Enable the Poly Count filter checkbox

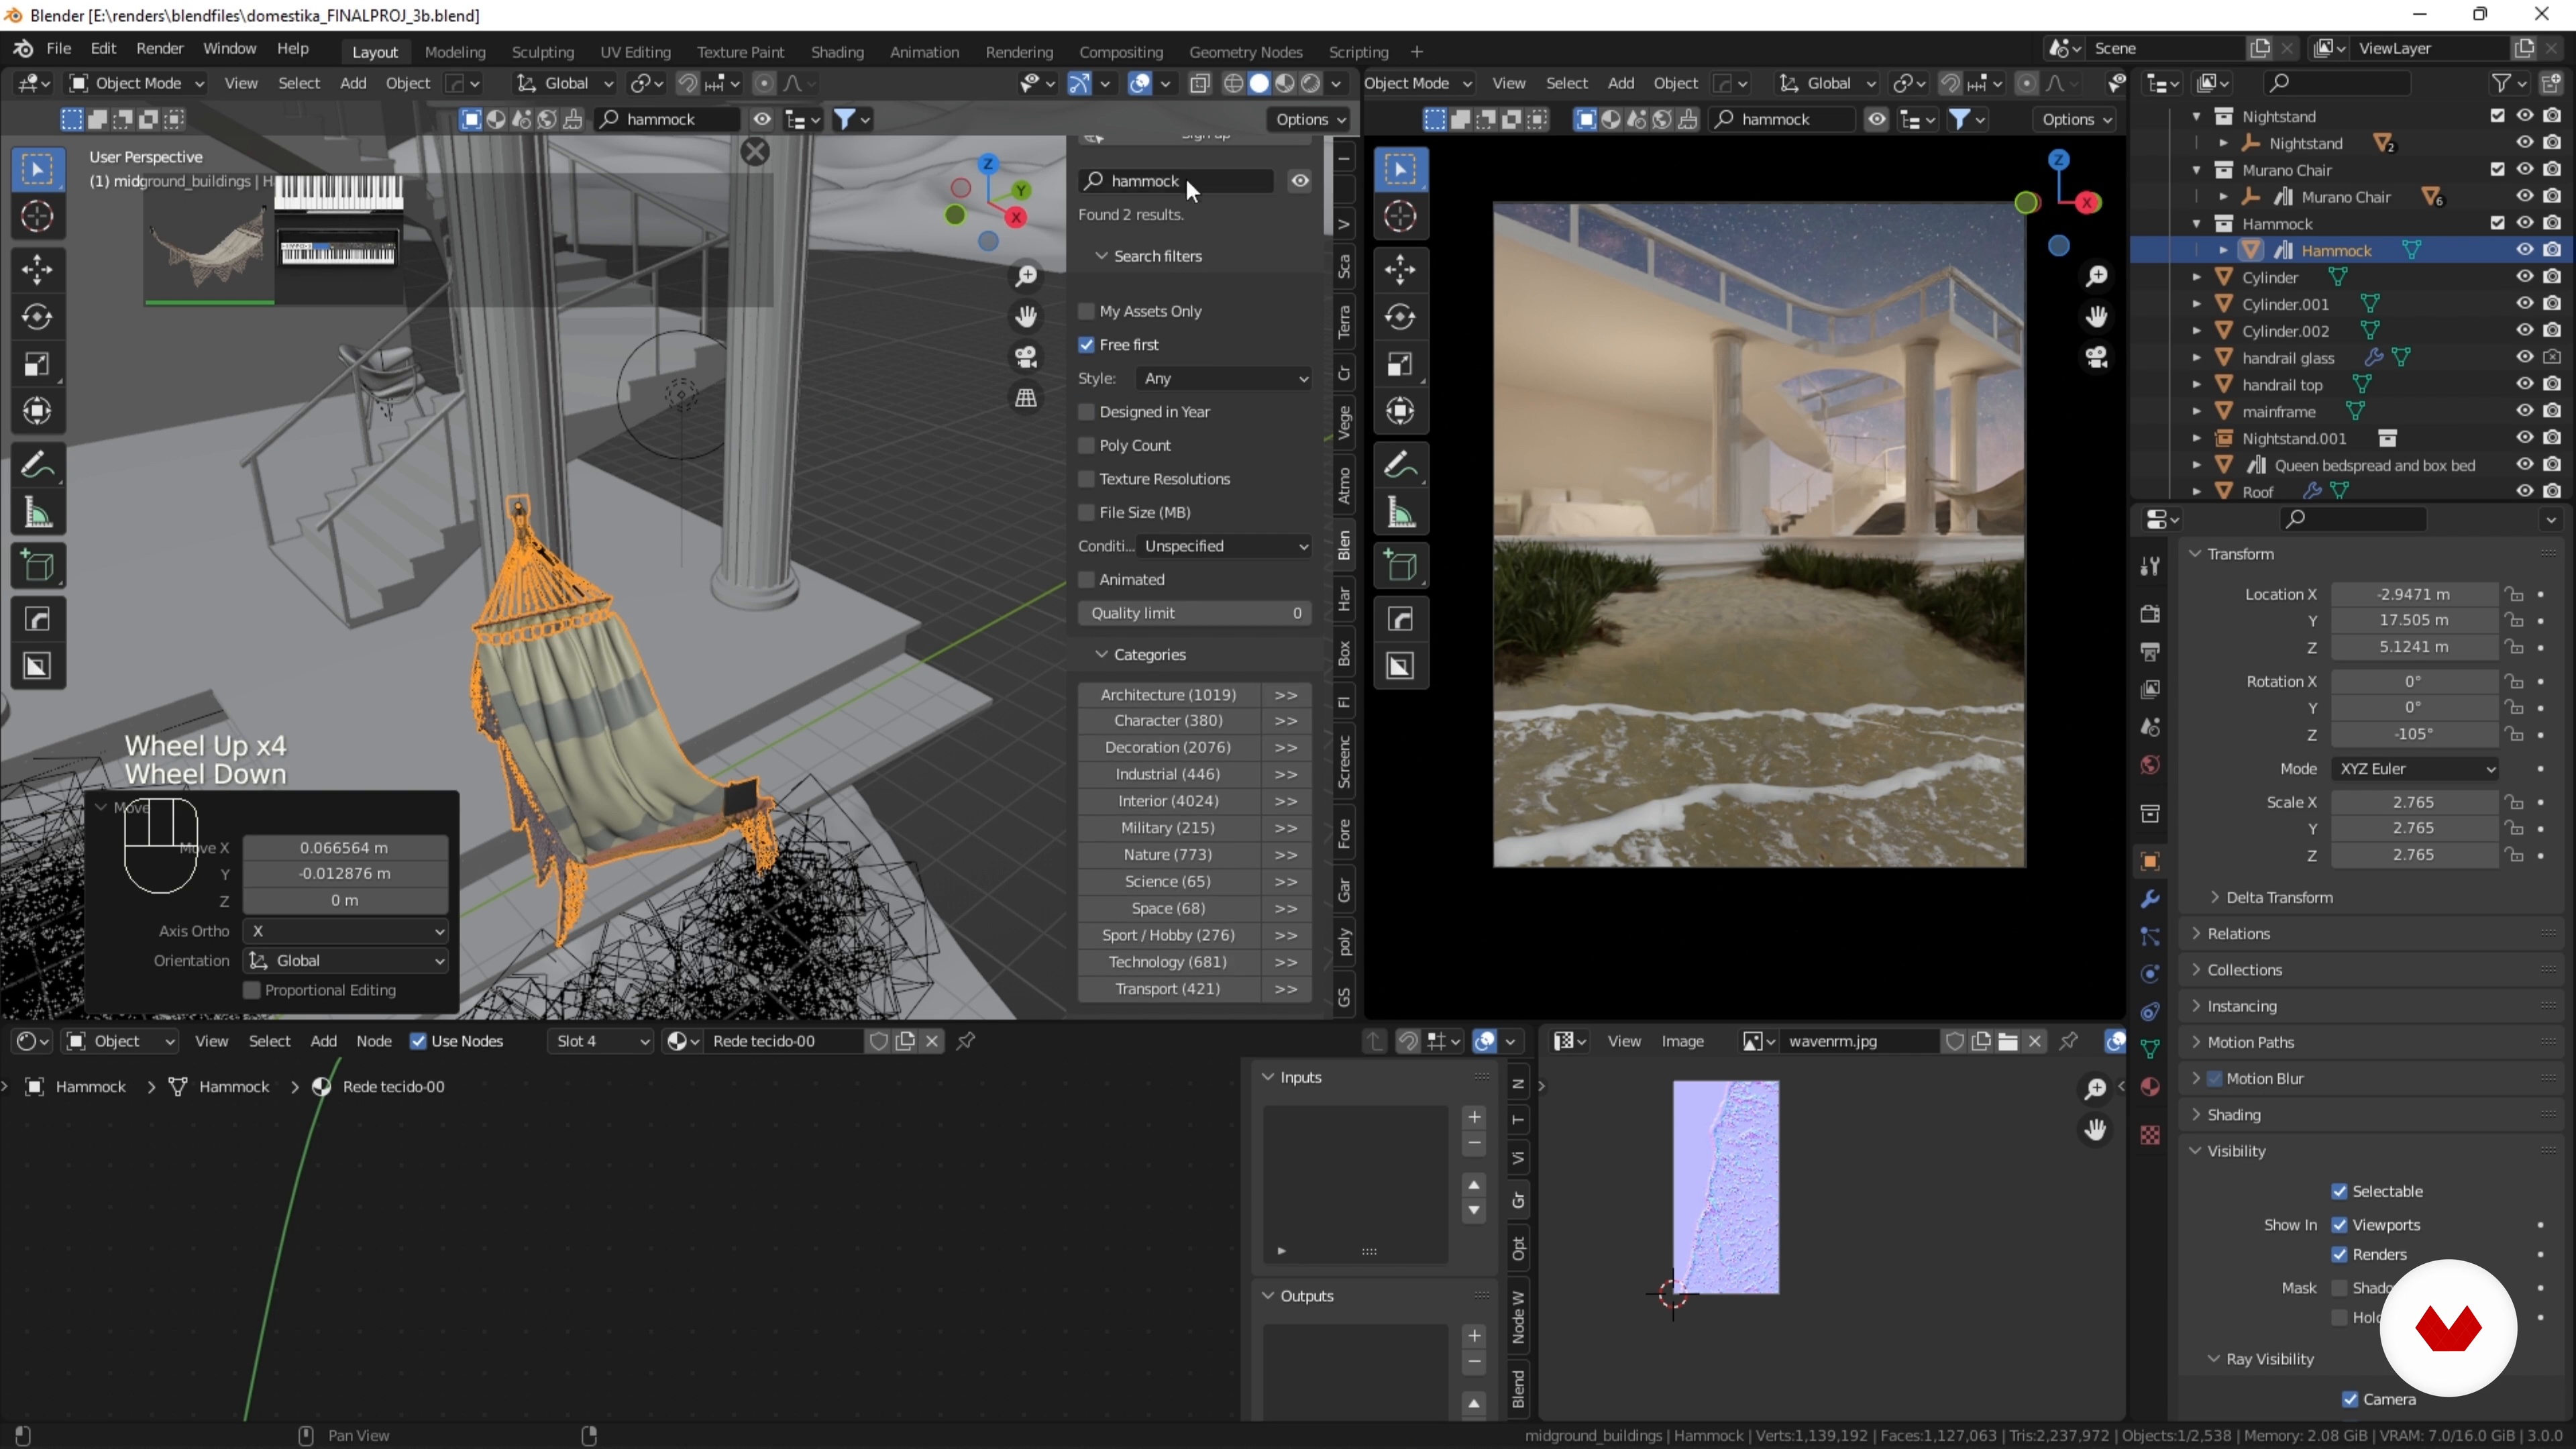click(1086, 445)
